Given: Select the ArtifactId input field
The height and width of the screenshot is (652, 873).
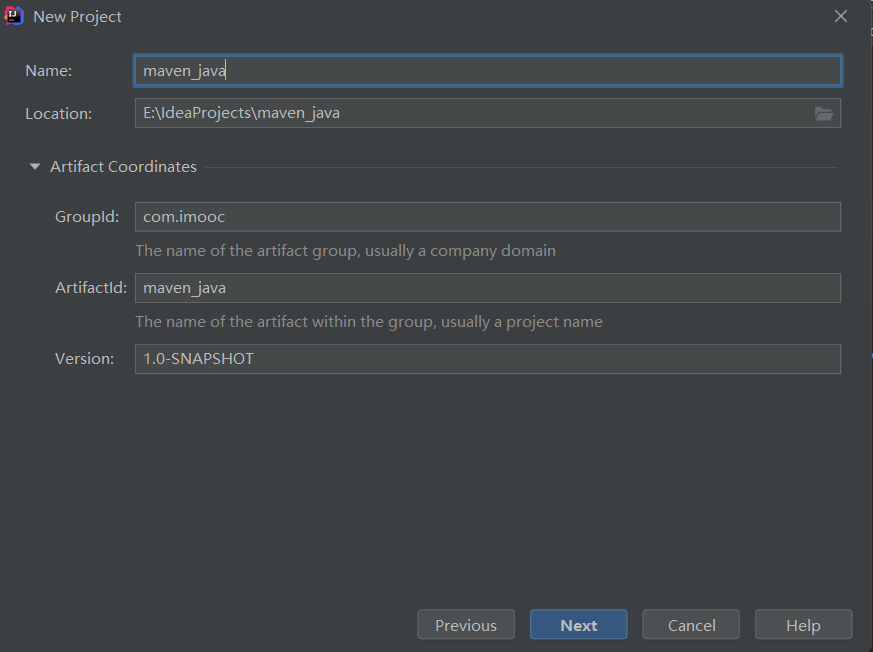Looking at the screenshot, I should (488, 288).
